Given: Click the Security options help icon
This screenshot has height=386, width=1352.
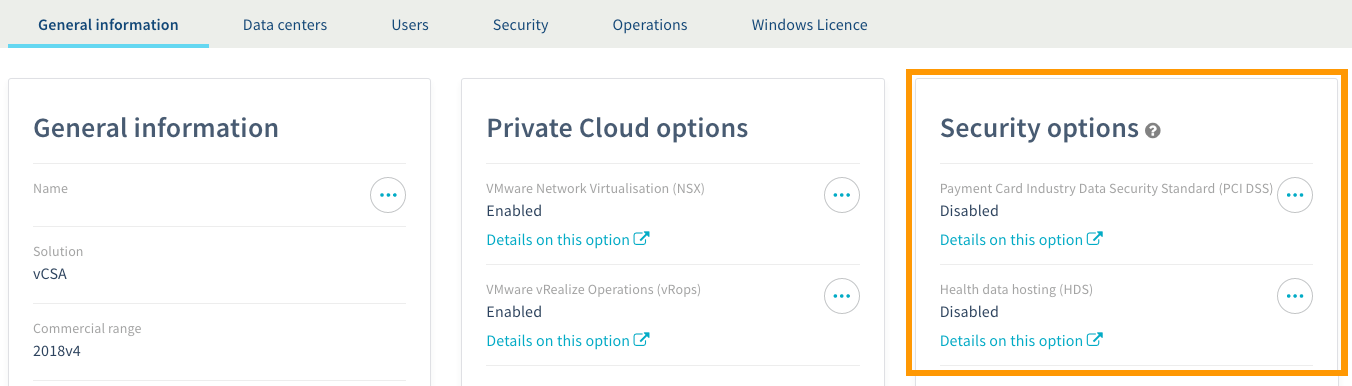Looking at the screenshot, I should [x=1153, y=130].
